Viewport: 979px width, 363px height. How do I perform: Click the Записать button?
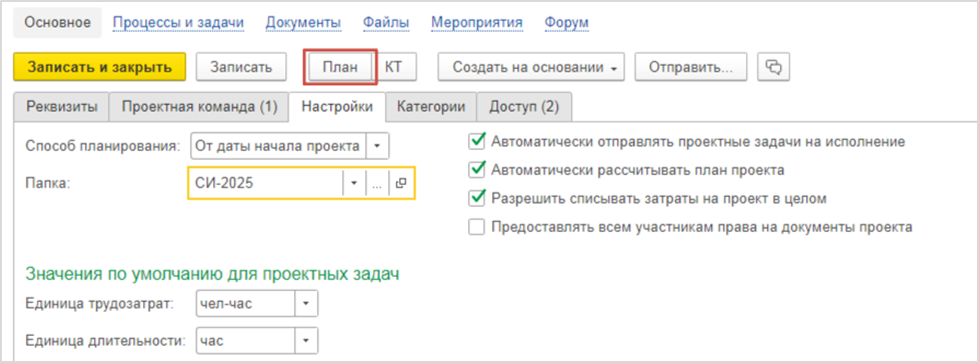point(241,67)
